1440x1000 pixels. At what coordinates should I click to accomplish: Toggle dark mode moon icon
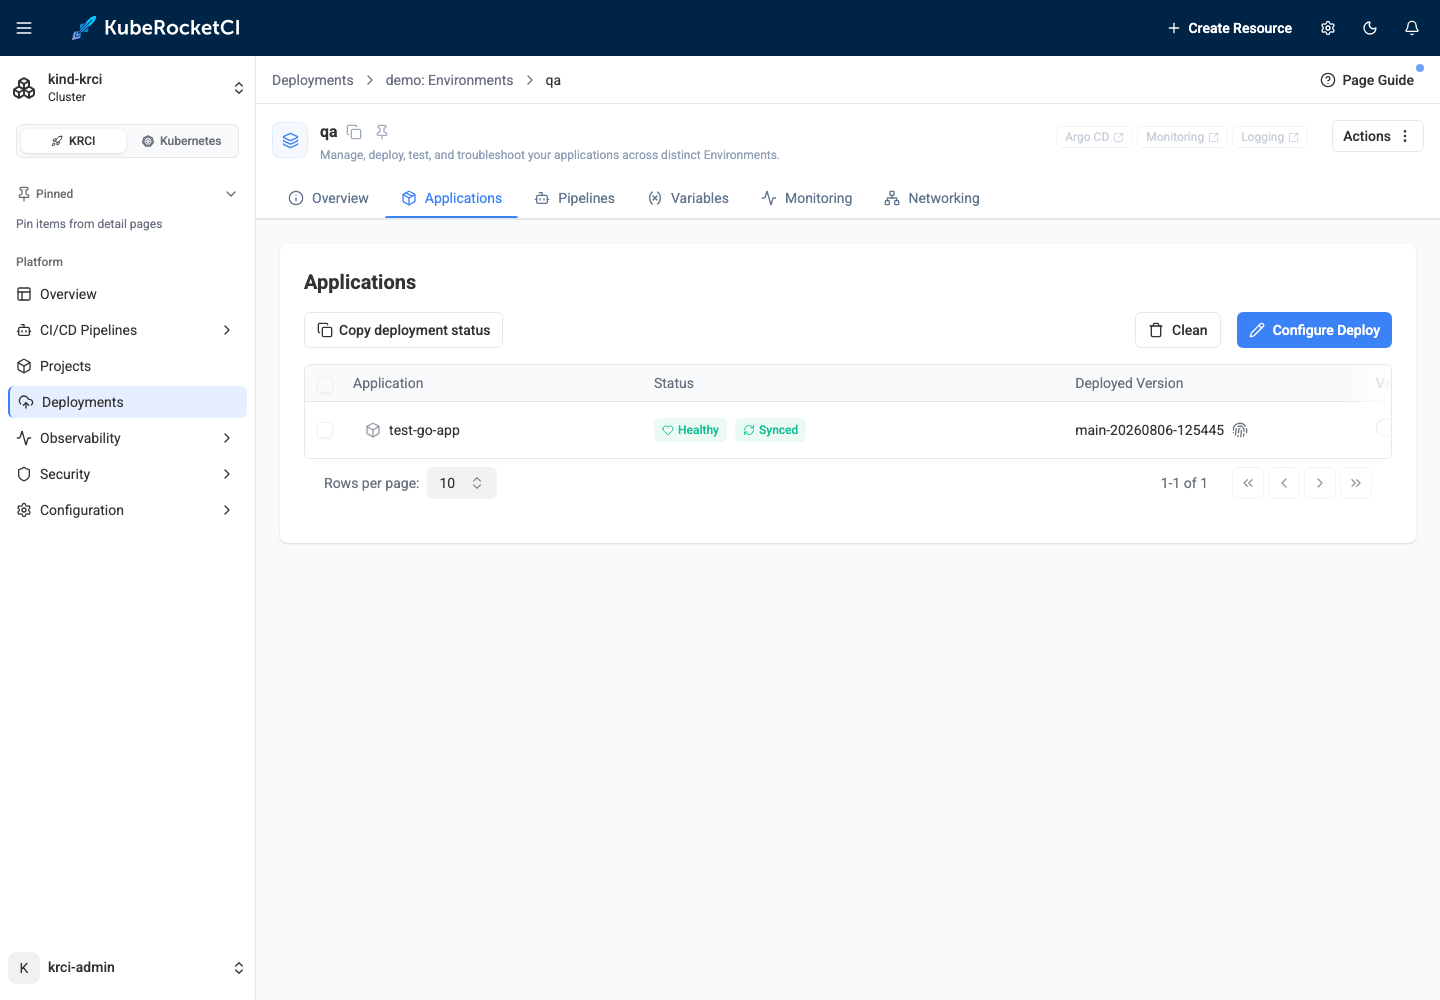pos(1370,28)
